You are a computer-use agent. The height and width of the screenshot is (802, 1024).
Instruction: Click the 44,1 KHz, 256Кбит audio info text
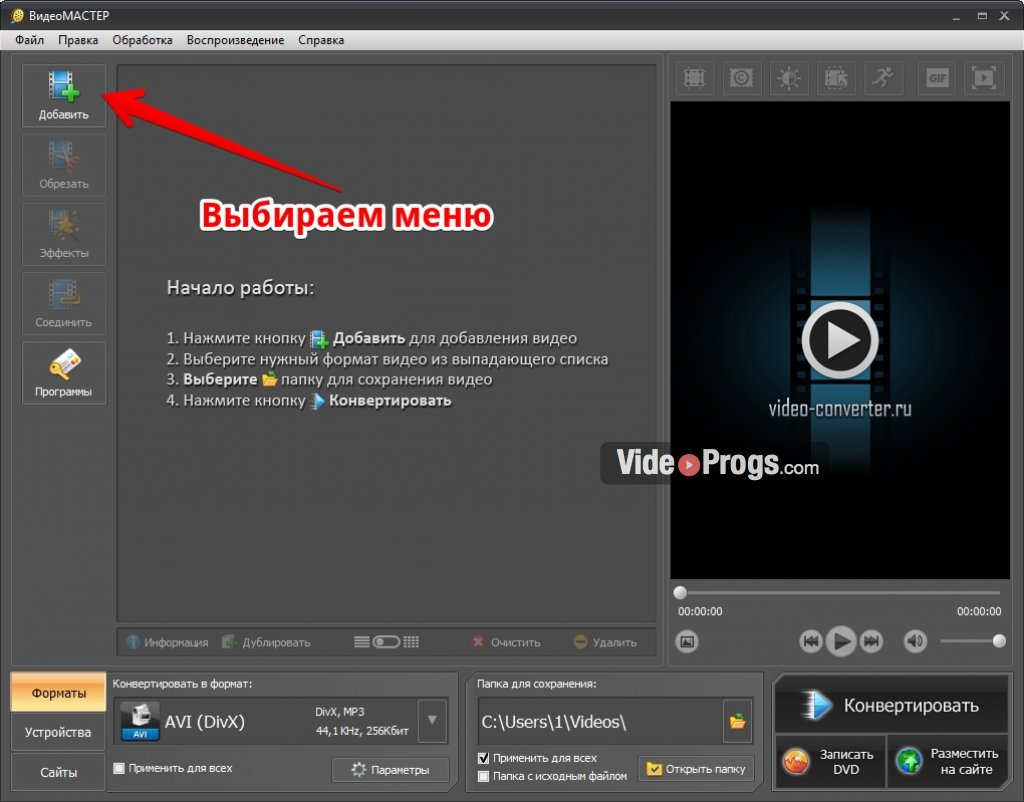point(362,731)
